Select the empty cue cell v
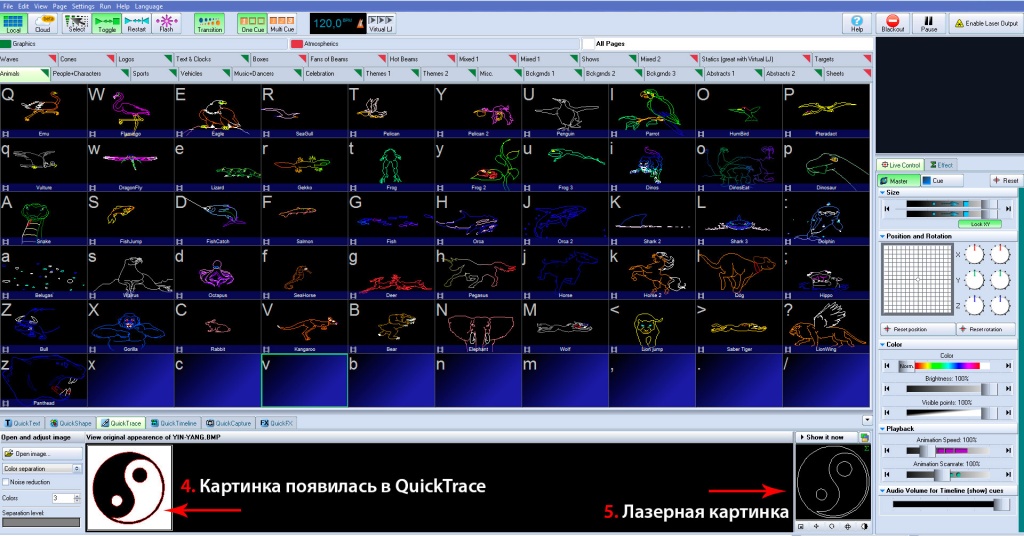Image resolution: width=1024 pixels, height=536 pixels. (304, 381)
